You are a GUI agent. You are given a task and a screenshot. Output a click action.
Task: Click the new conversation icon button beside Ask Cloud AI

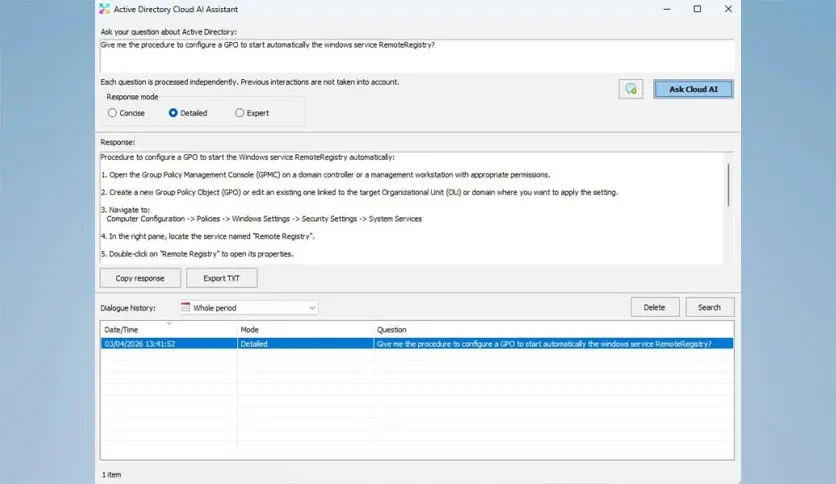click(631, 89)
